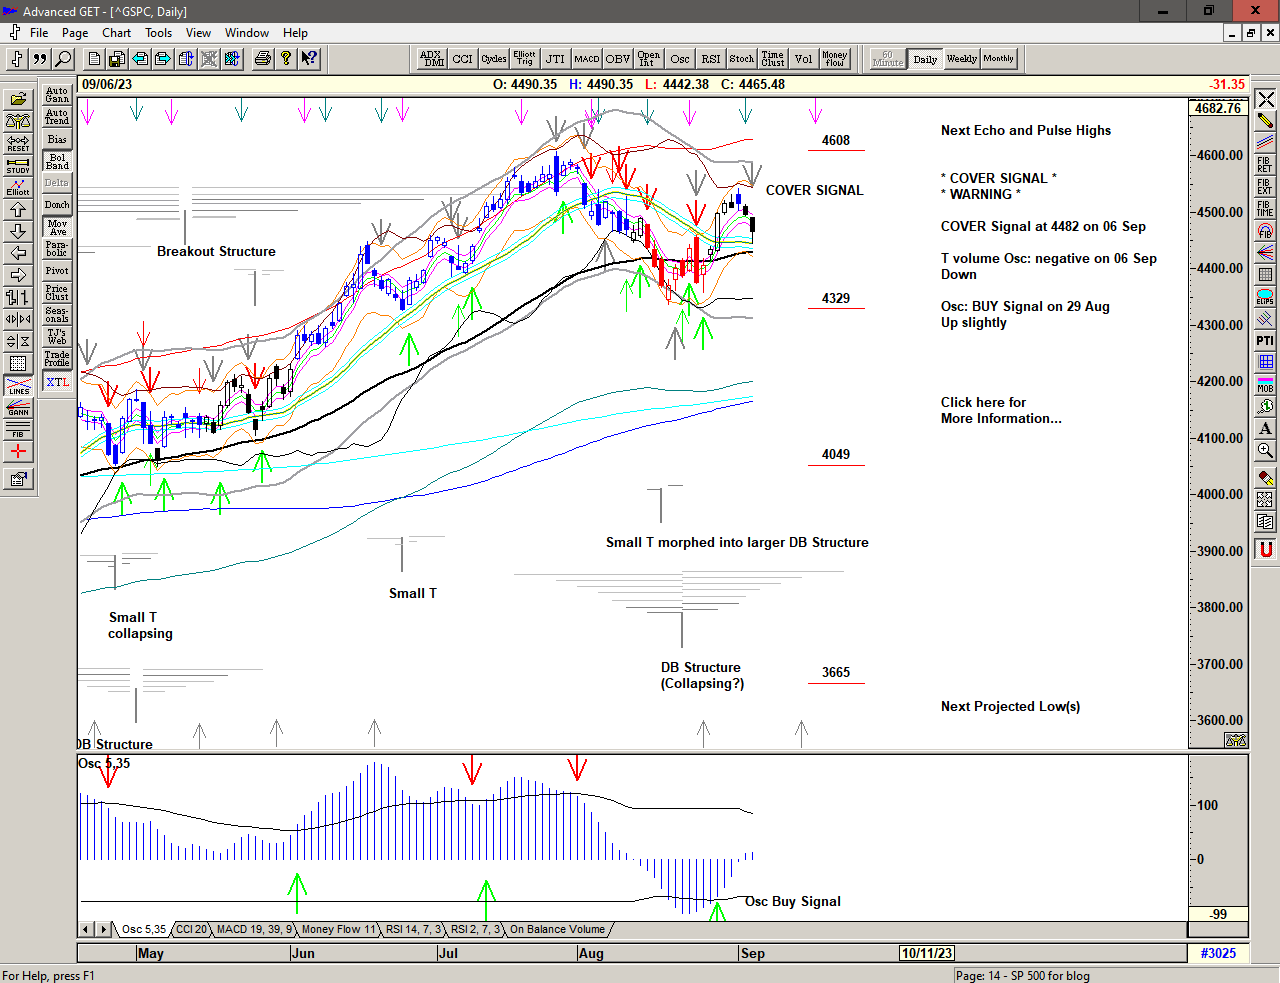Image resolution: width=1280 pixels, height=983 pixels.
Task: Toggle the Bol Band overlay
Action: pos(57,161)
